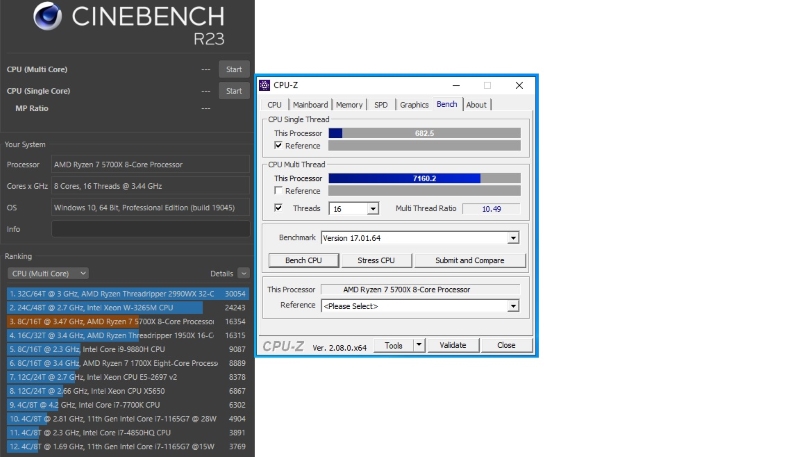
Task: Select ranking row Xeon E5-2697 v2
Action: point(128,377)
